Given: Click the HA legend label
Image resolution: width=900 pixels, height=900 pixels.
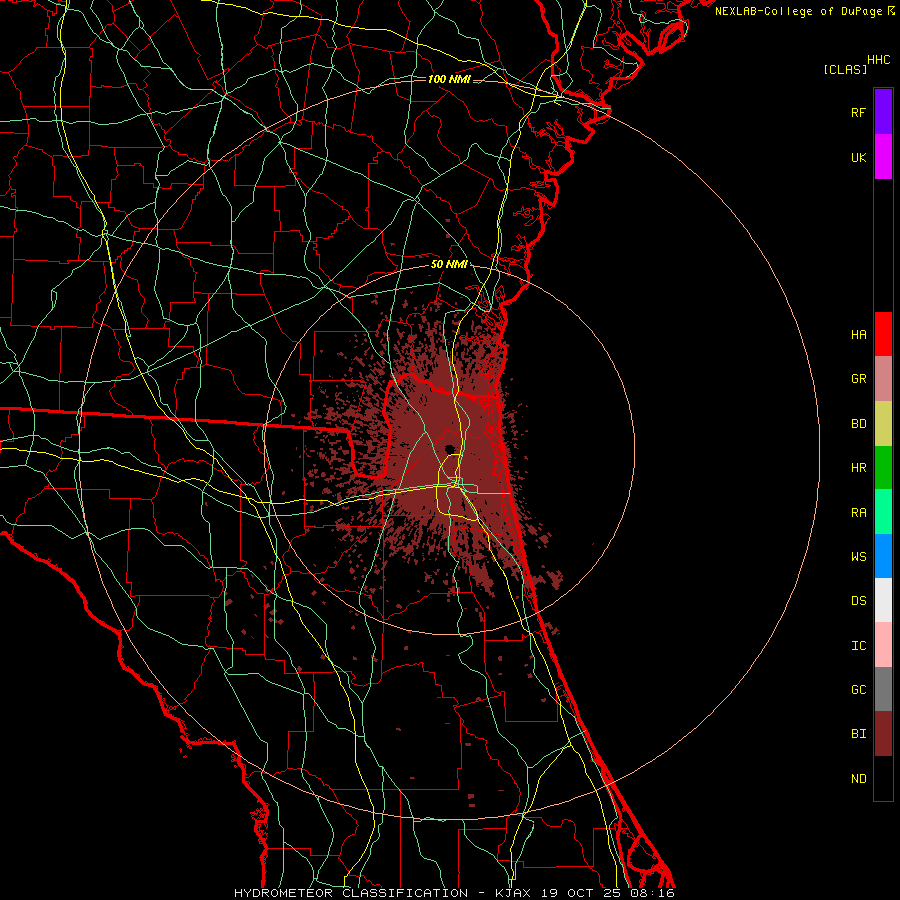Looking at the screenshot, I should 858,335.
